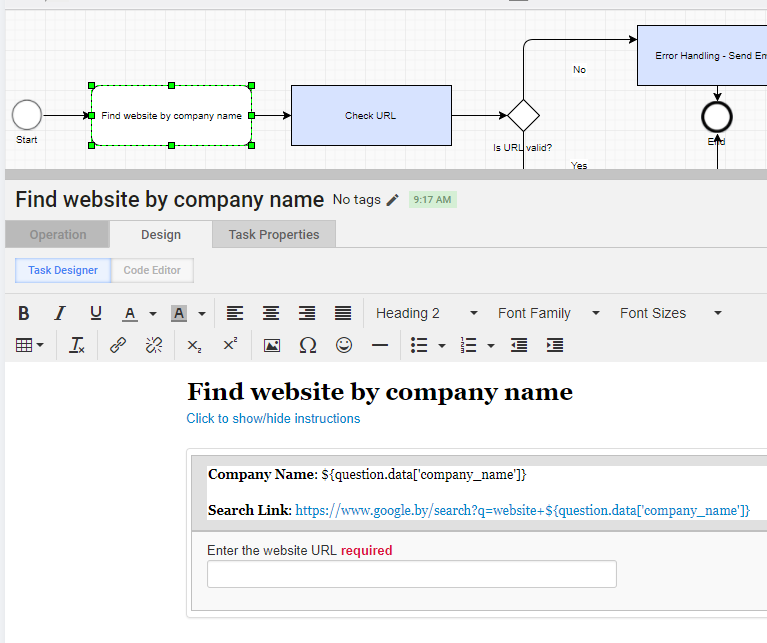
Task: Decrease the indent
Action: (519, 345)
